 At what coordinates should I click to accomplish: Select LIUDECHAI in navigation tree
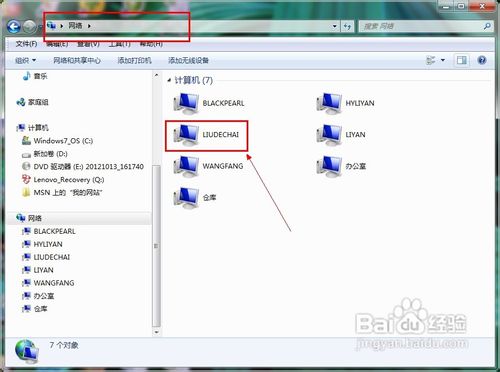pyautogui.click(x=46, y=257)
